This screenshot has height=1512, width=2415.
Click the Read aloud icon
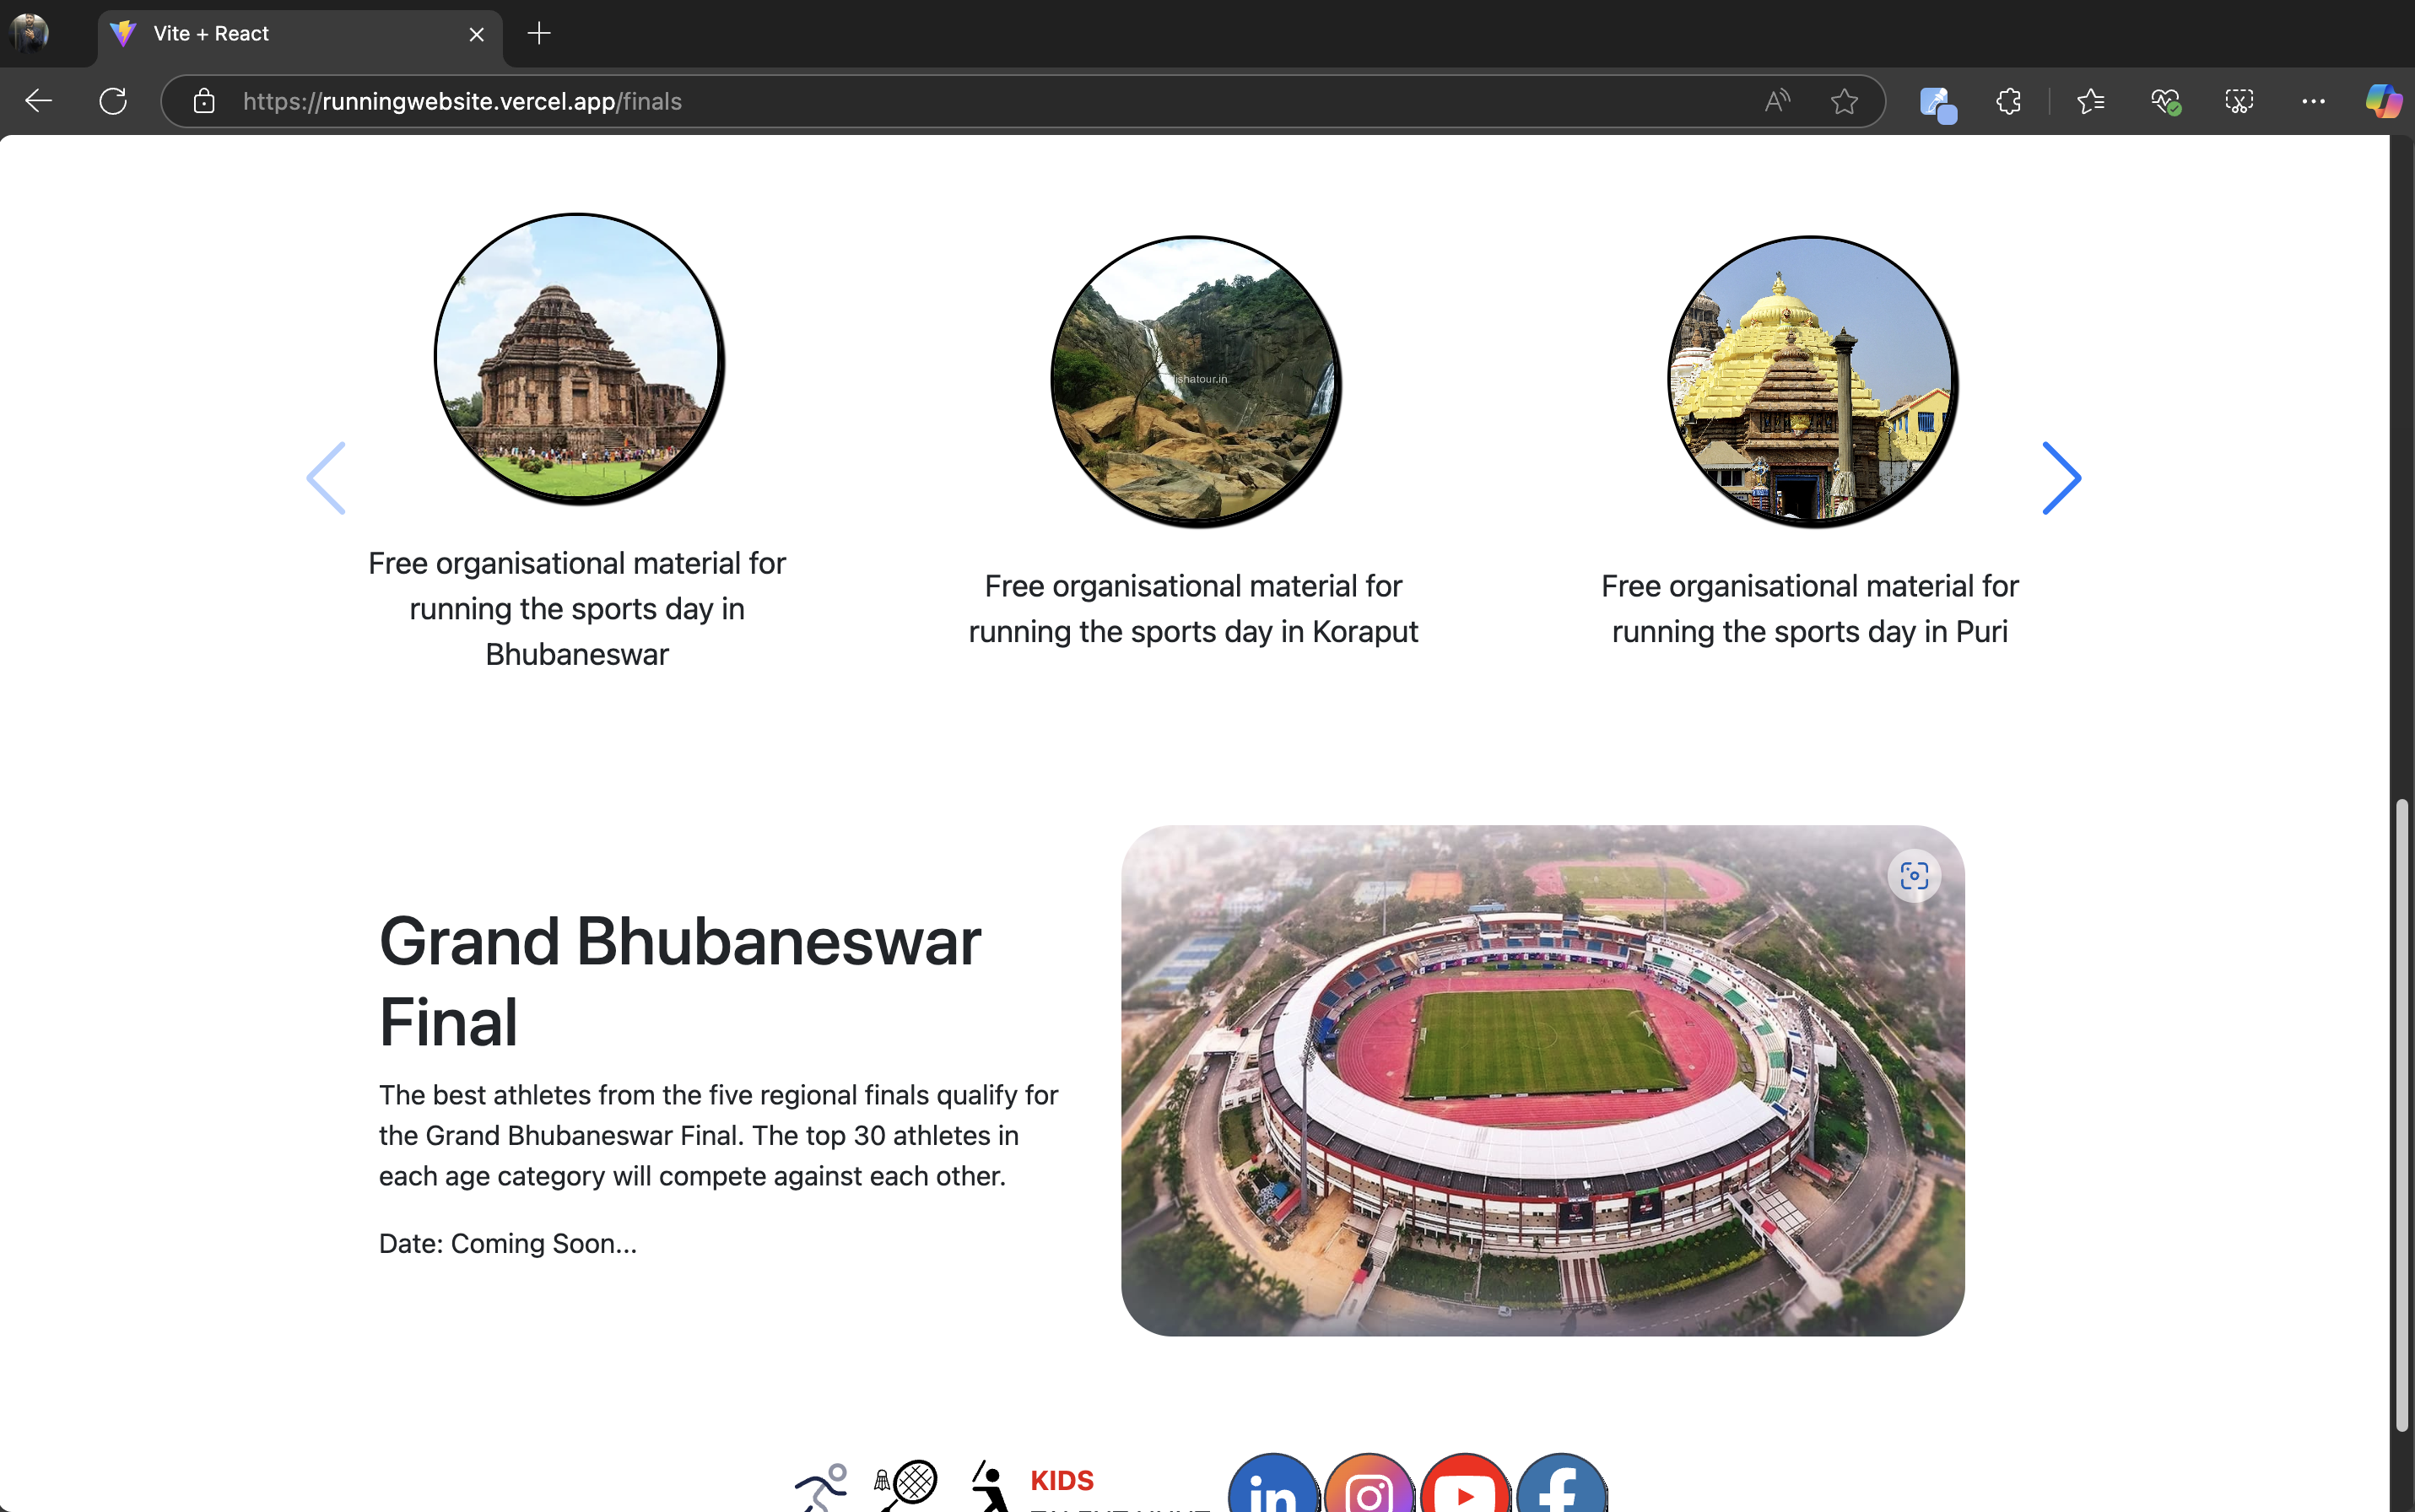pos(1777,101)
